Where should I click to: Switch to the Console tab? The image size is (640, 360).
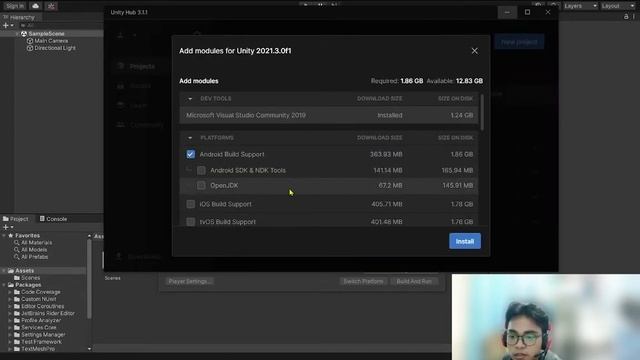53,219
